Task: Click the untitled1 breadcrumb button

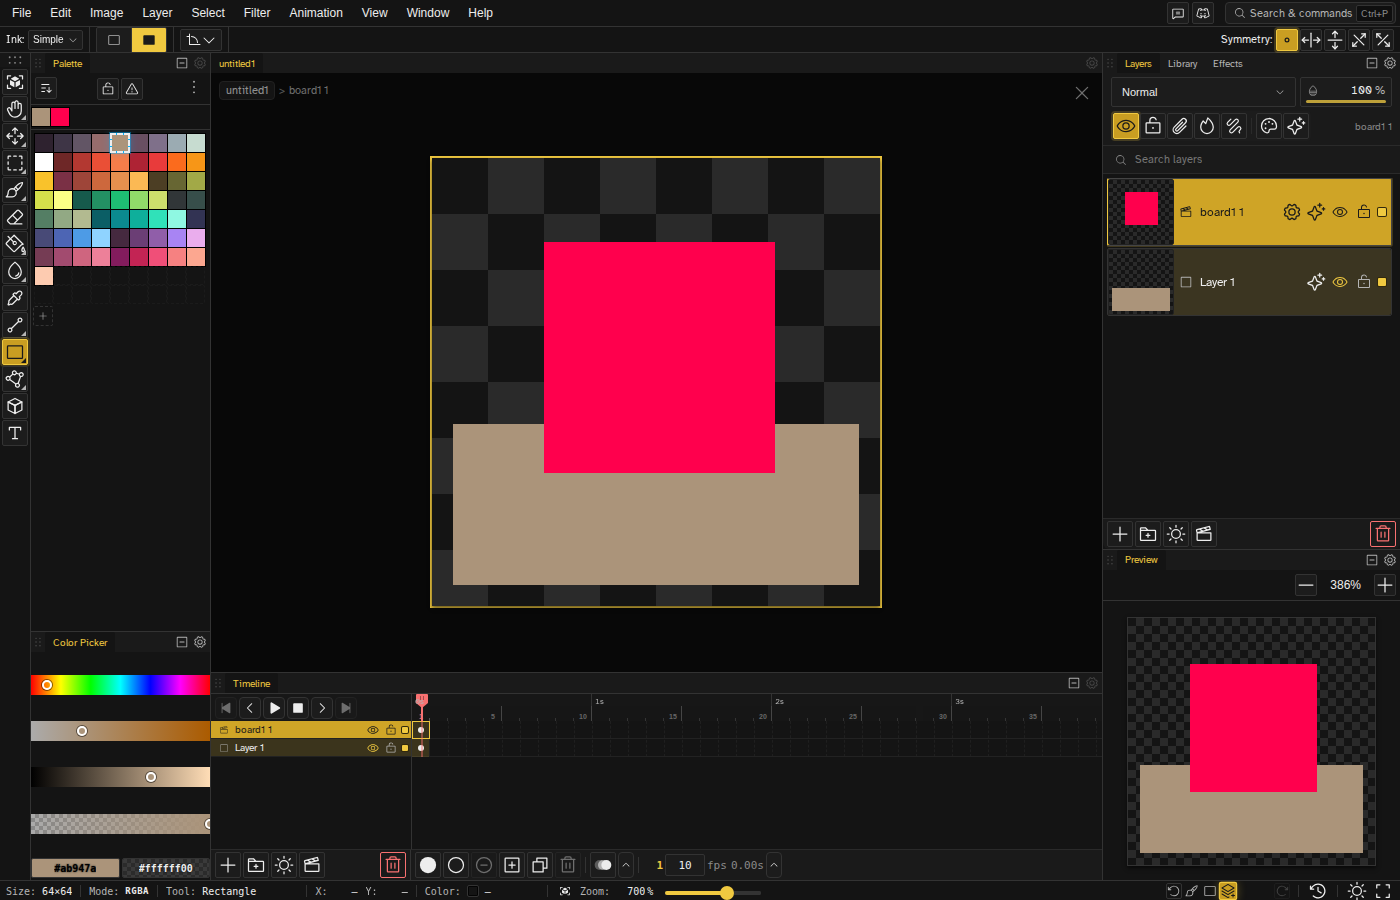Action: coord(247,90)
